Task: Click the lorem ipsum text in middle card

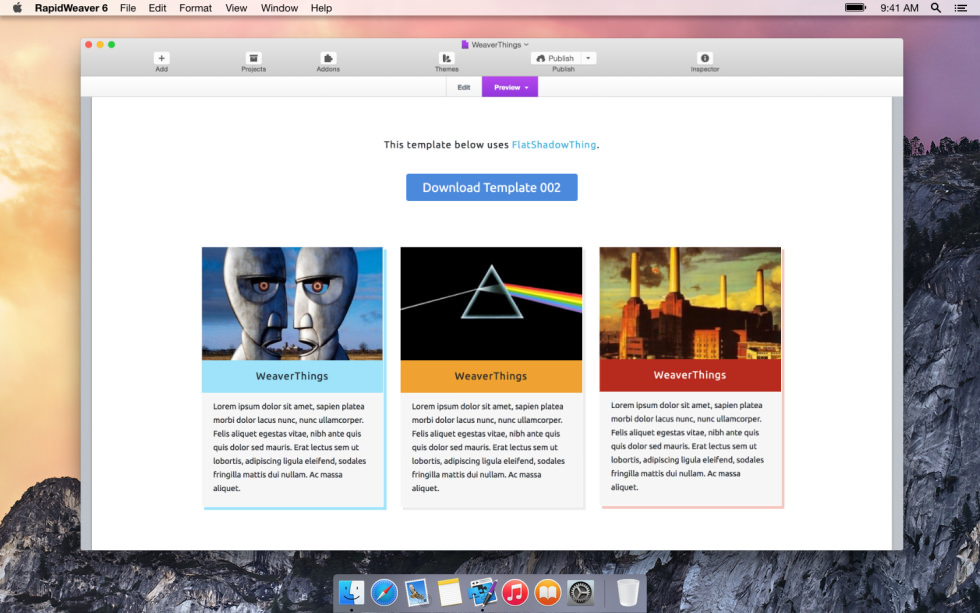Action: pos(488,447)
